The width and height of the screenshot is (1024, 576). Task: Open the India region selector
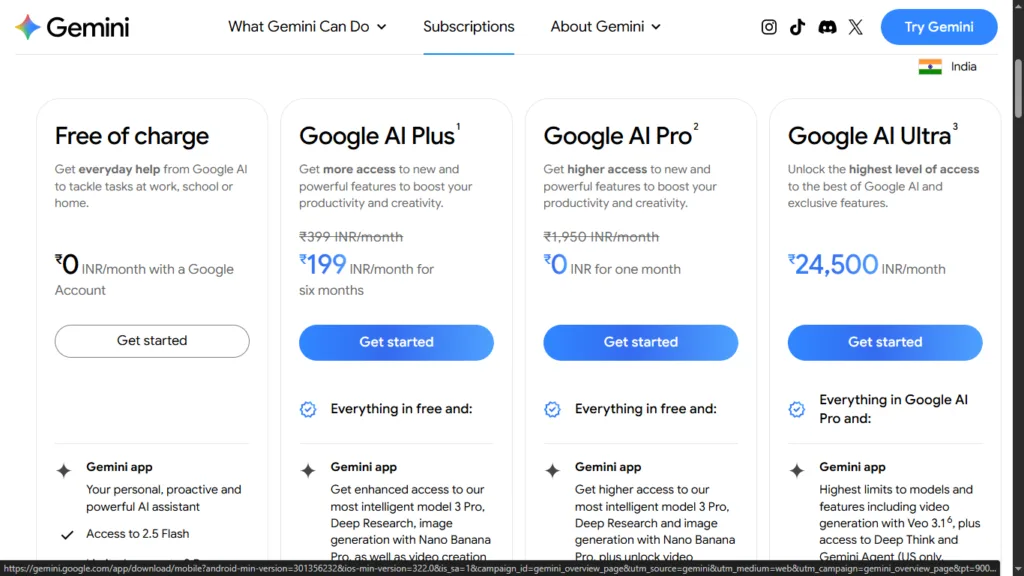tap(947, 66)
